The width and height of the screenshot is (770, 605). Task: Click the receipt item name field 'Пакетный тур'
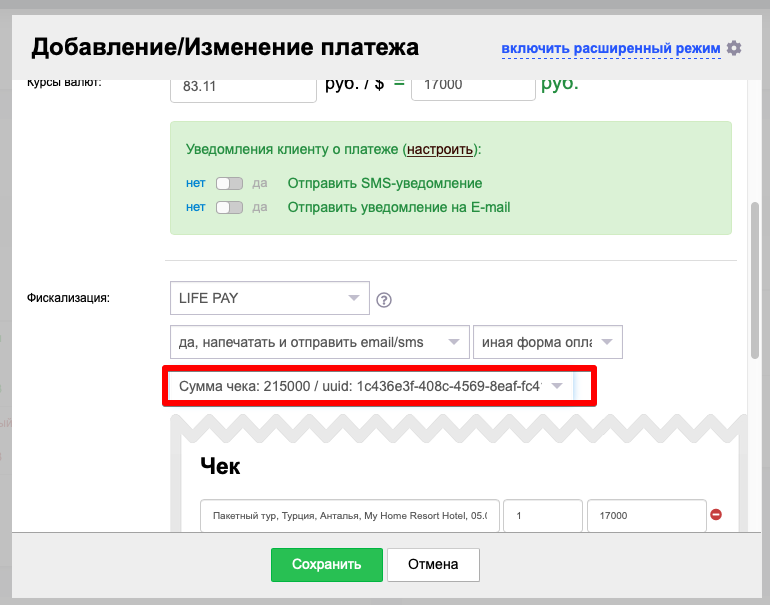tap(350, 516)
